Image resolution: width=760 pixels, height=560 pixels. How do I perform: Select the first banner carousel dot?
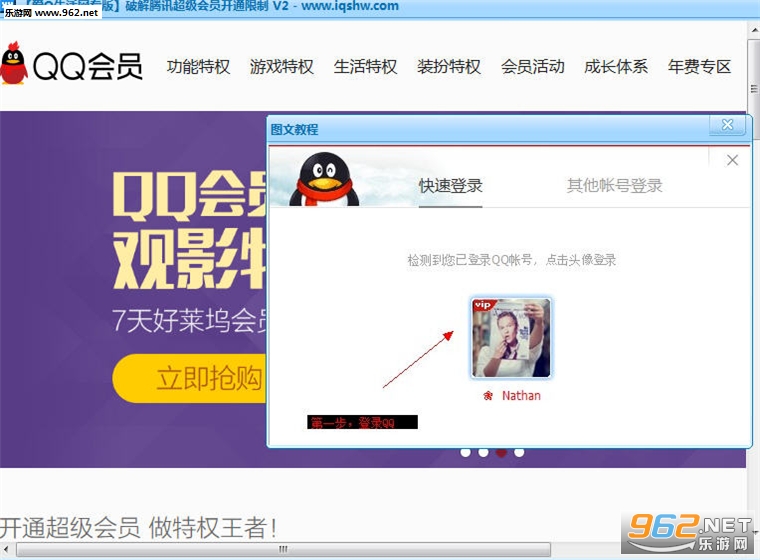pos(465,452)
